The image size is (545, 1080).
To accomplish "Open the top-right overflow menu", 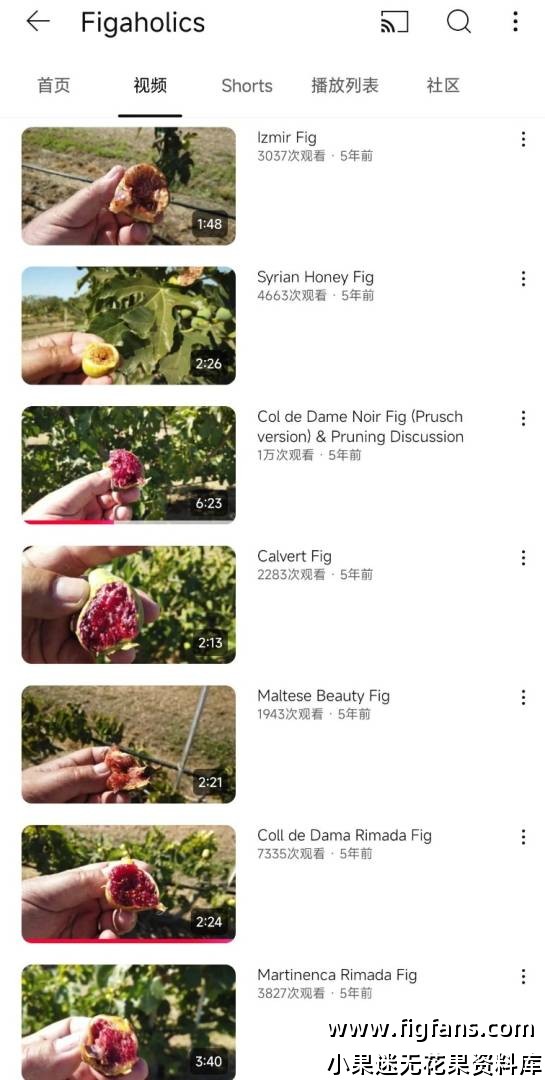I will (515, 21).
